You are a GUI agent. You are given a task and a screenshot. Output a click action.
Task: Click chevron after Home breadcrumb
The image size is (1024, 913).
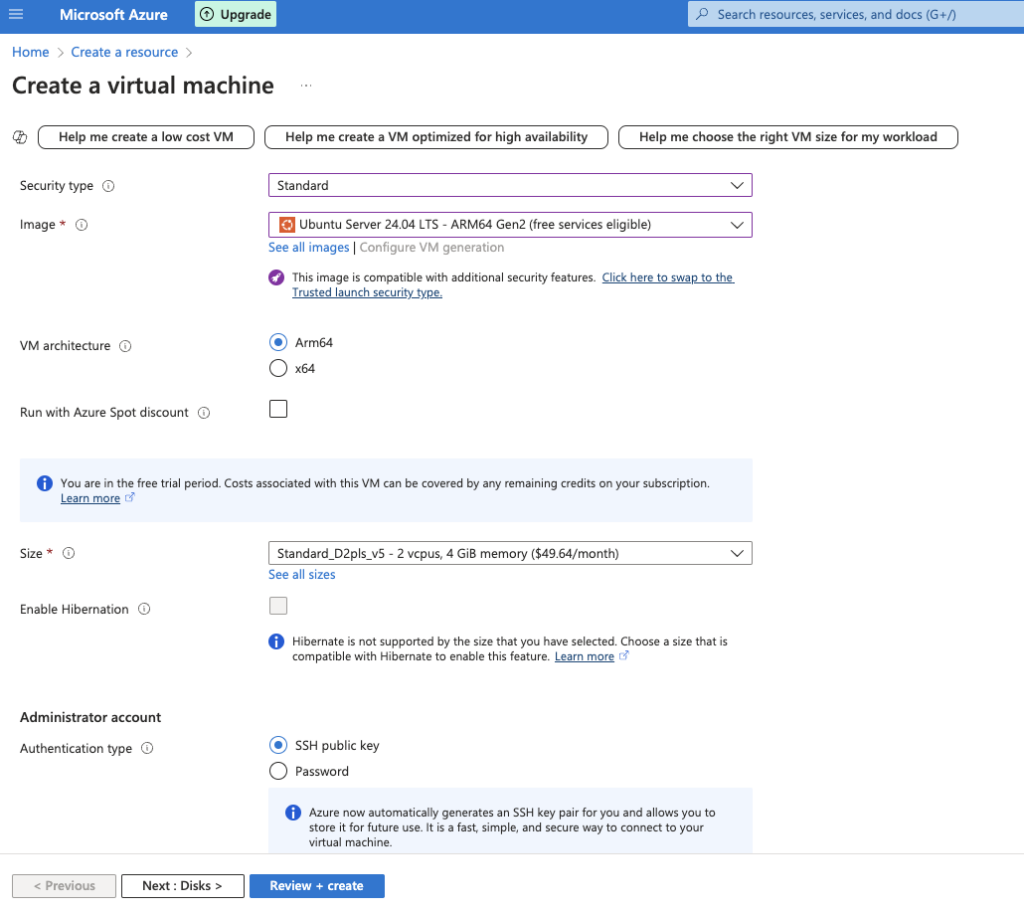[60, 53]
